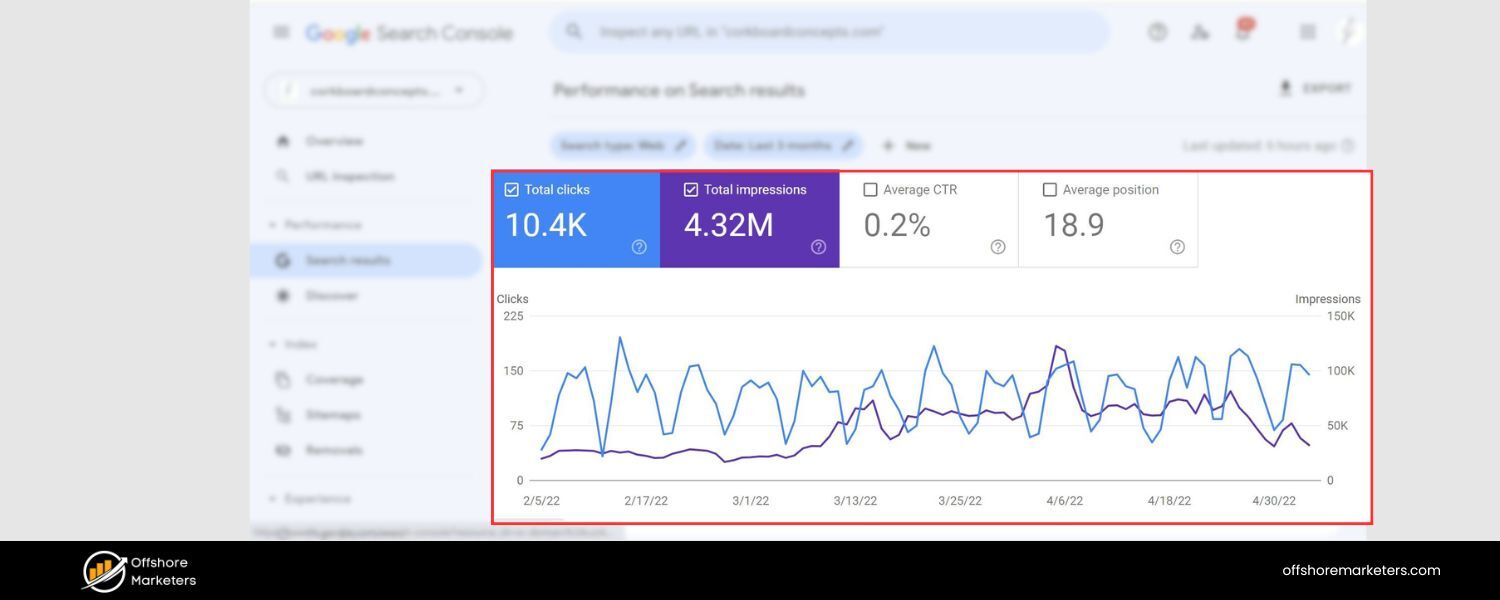Open the help menu icon

click(x=1157, y=31)
